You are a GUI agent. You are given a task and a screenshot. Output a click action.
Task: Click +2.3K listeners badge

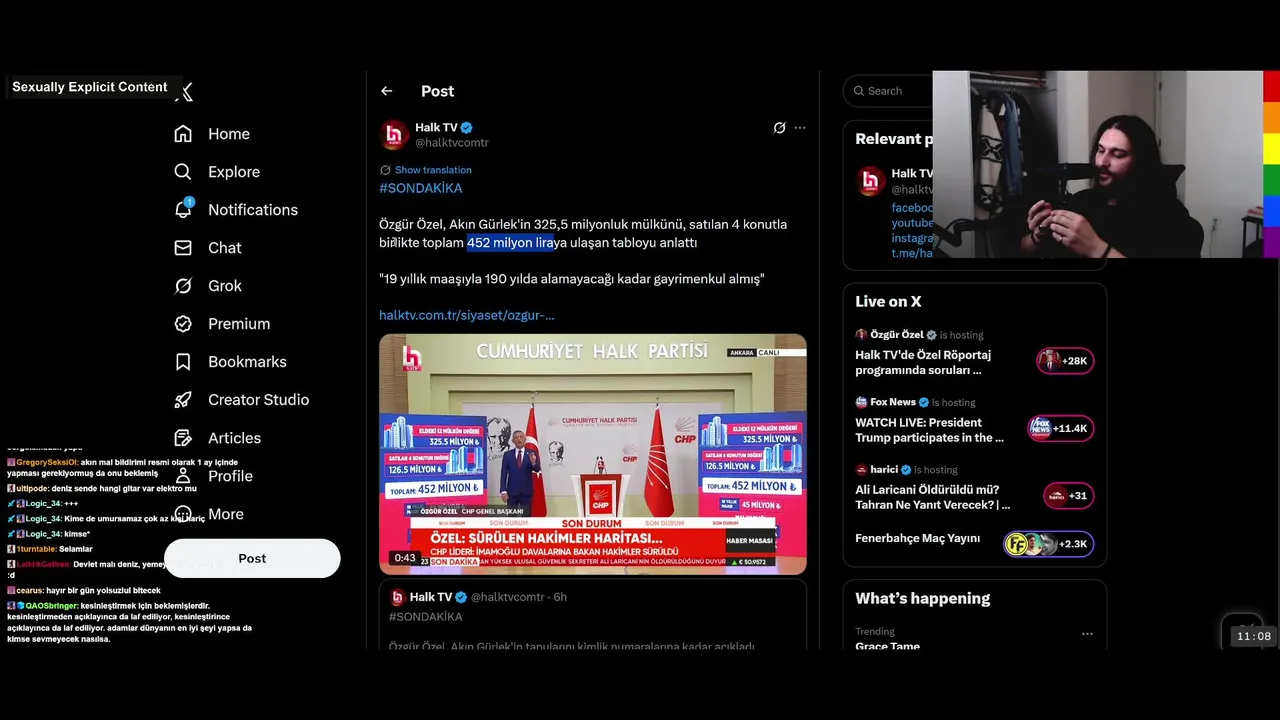pos(1049,544)
